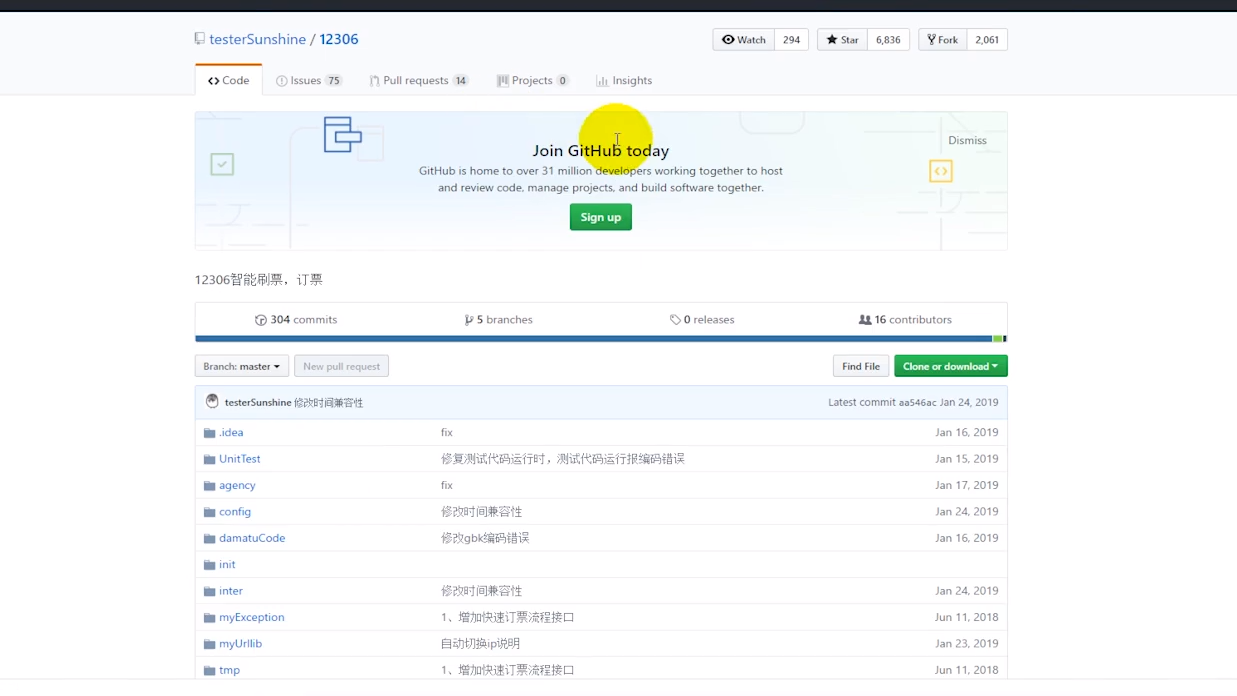Image resolution: width=1237 pixels, height=696 pixels.
Task: Open latest commit hash aa546ac
Action: click(917, 402)
